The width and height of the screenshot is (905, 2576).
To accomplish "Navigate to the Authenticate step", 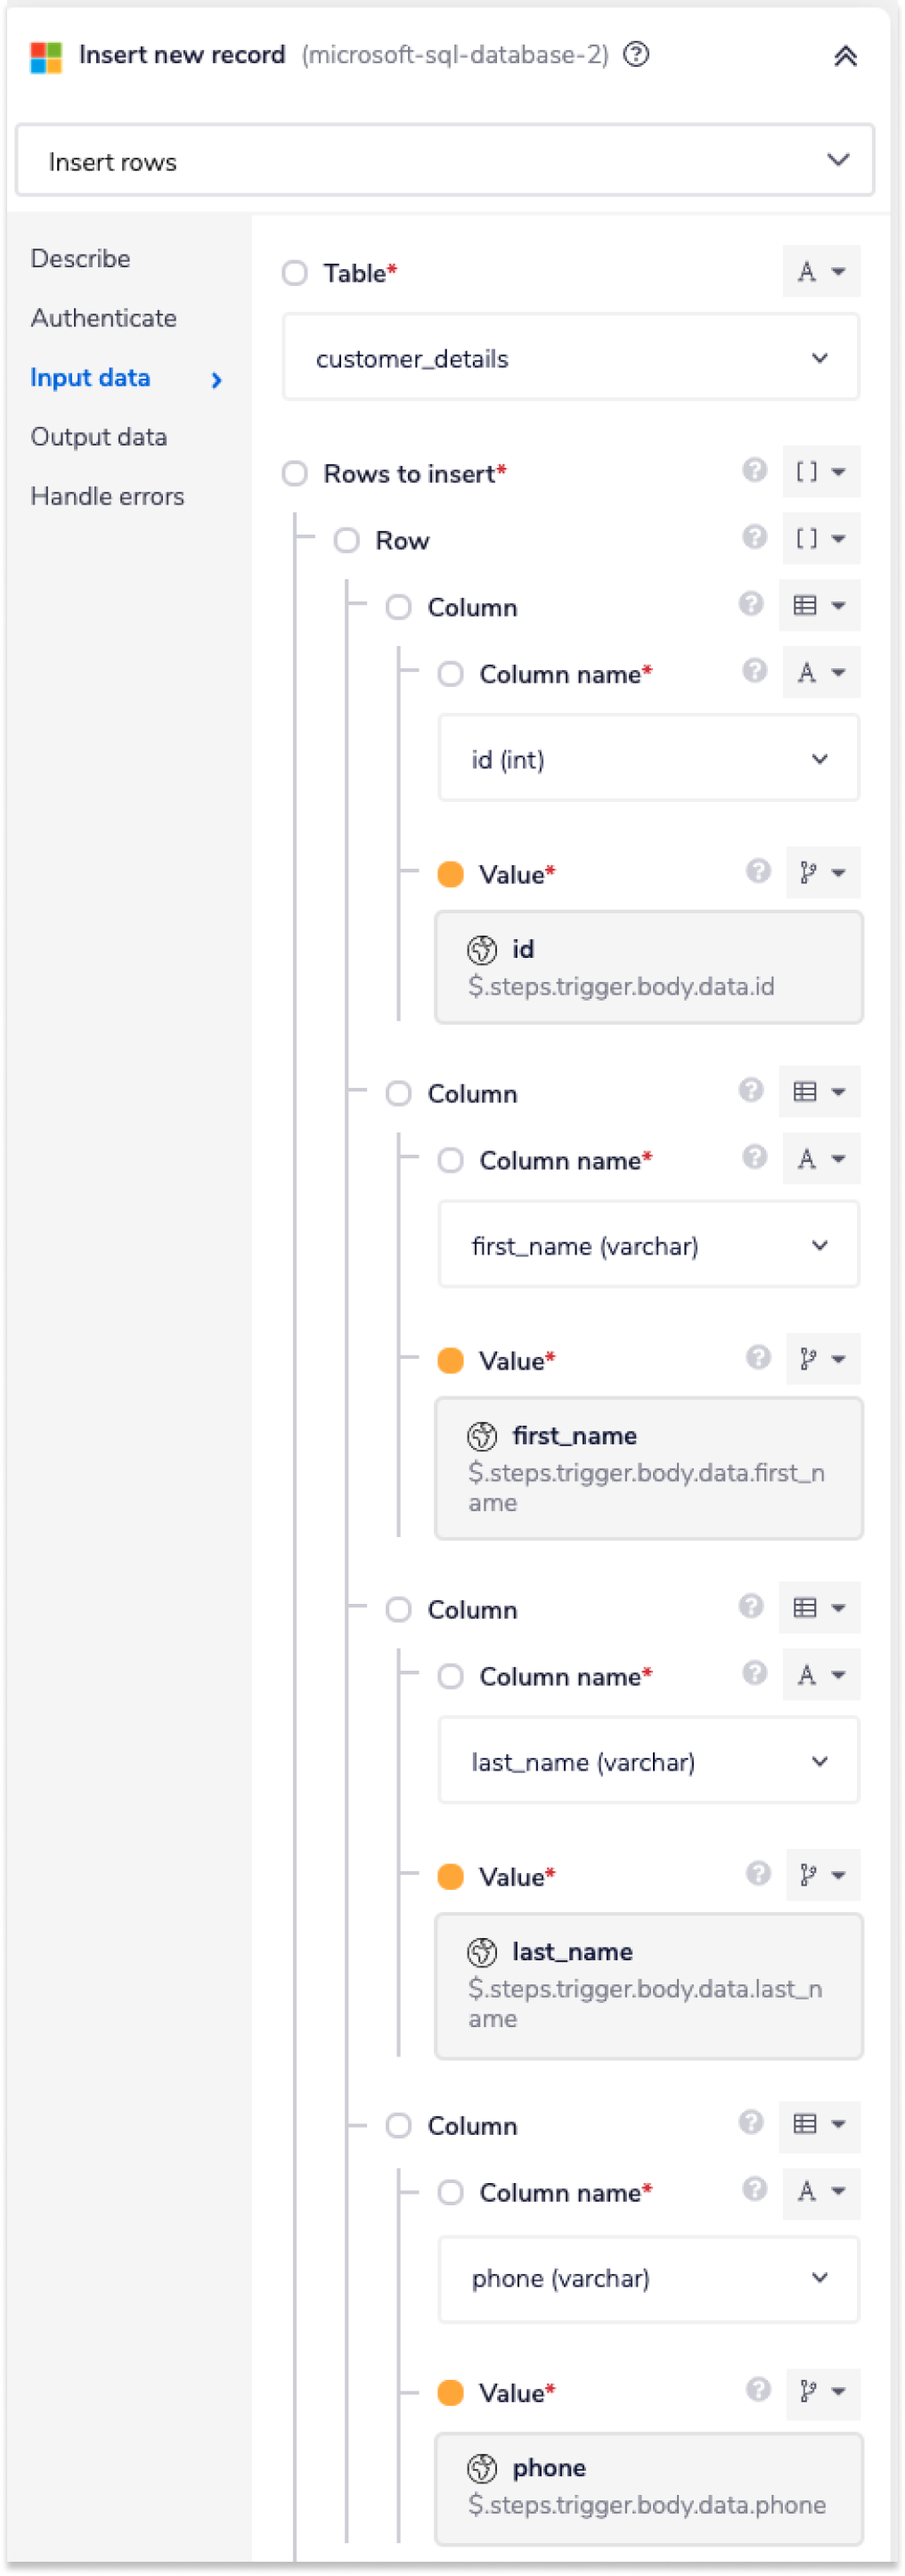I will [103, 318].
